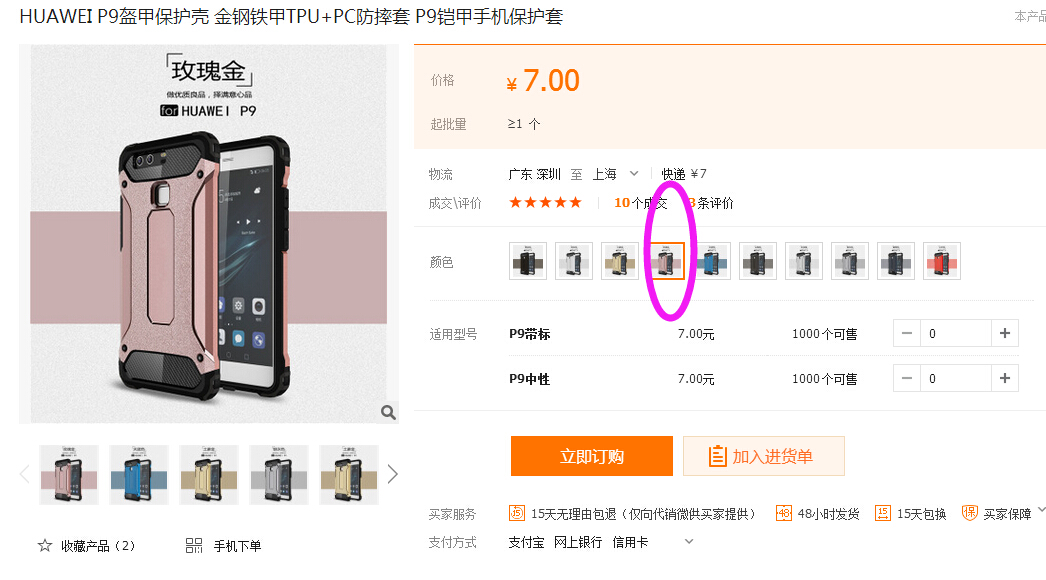Open the blue case thumbnail below image
Image resolution: width=1046 pixels, height=580 pixels.
pos(139,475)
